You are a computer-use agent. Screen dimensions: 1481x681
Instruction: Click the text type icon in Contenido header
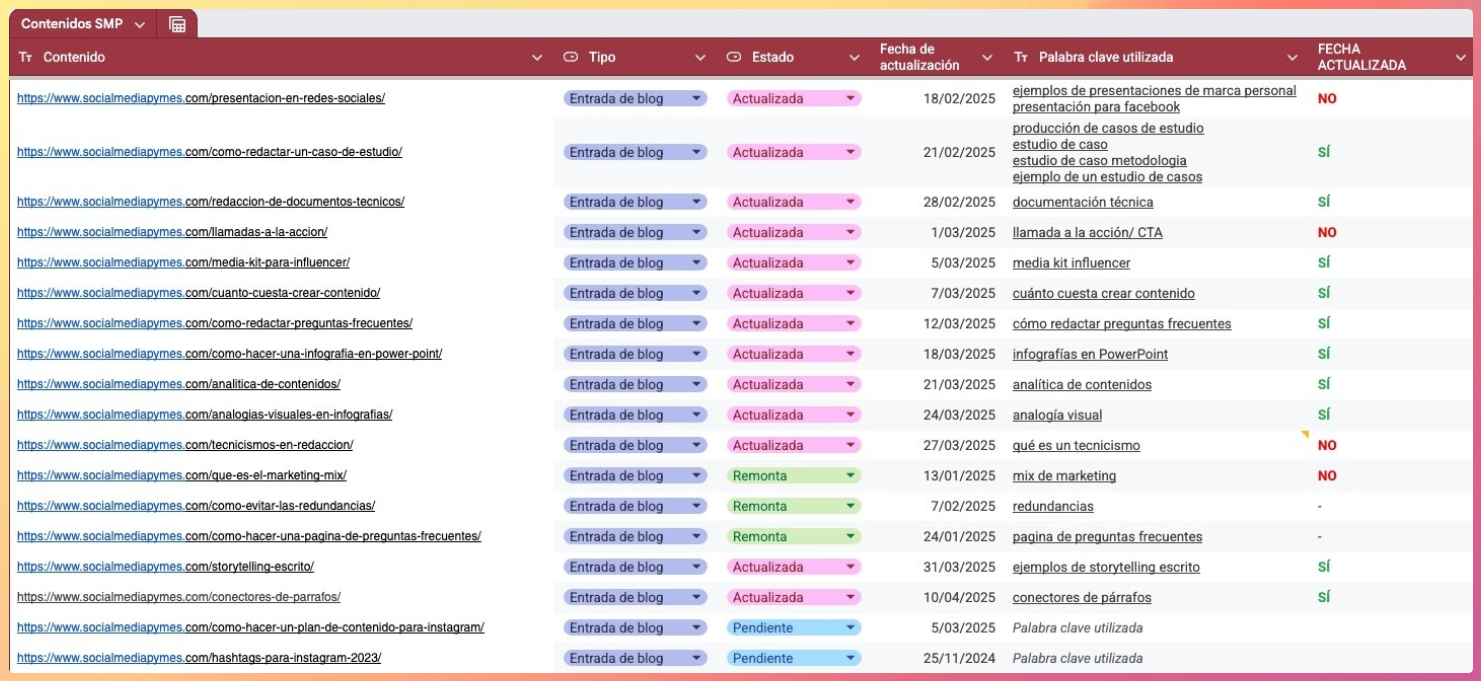pyautogui.click(x=26, y=58)
